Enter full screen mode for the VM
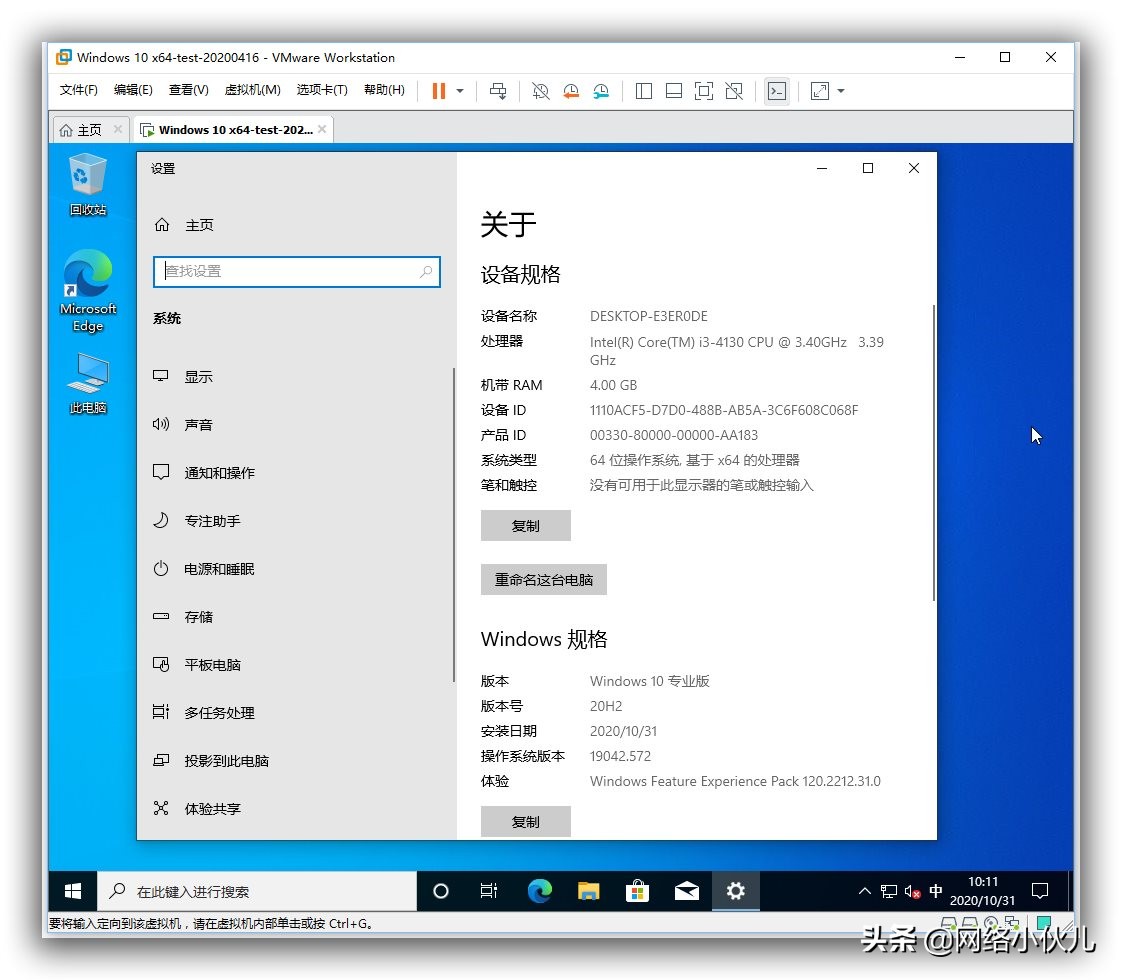The image size is (1122, 980). (704, 91)
